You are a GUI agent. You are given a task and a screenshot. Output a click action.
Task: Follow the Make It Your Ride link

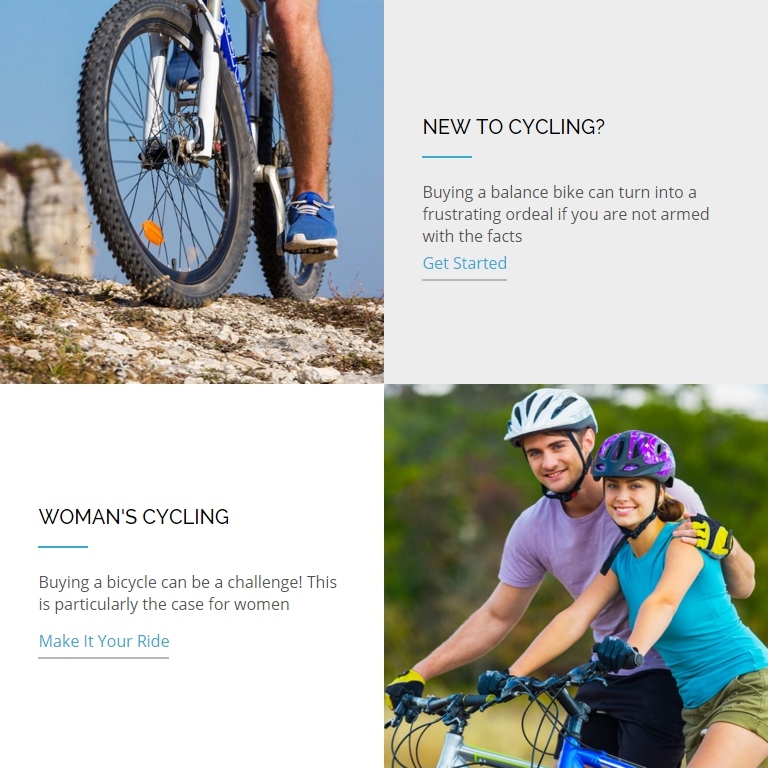(104, 641)
